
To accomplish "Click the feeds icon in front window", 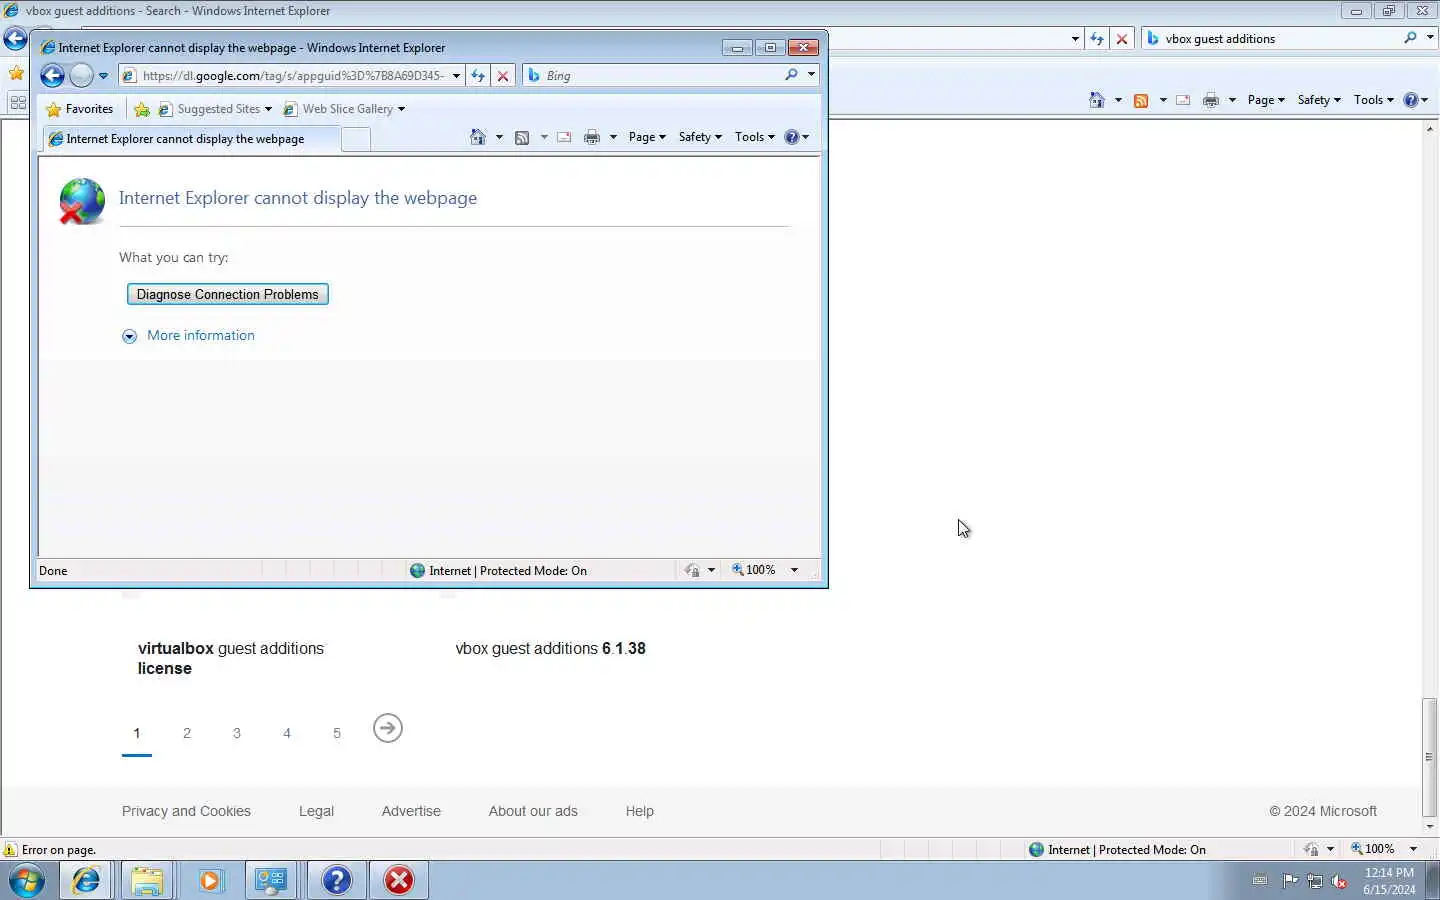I will coord(522,137).
